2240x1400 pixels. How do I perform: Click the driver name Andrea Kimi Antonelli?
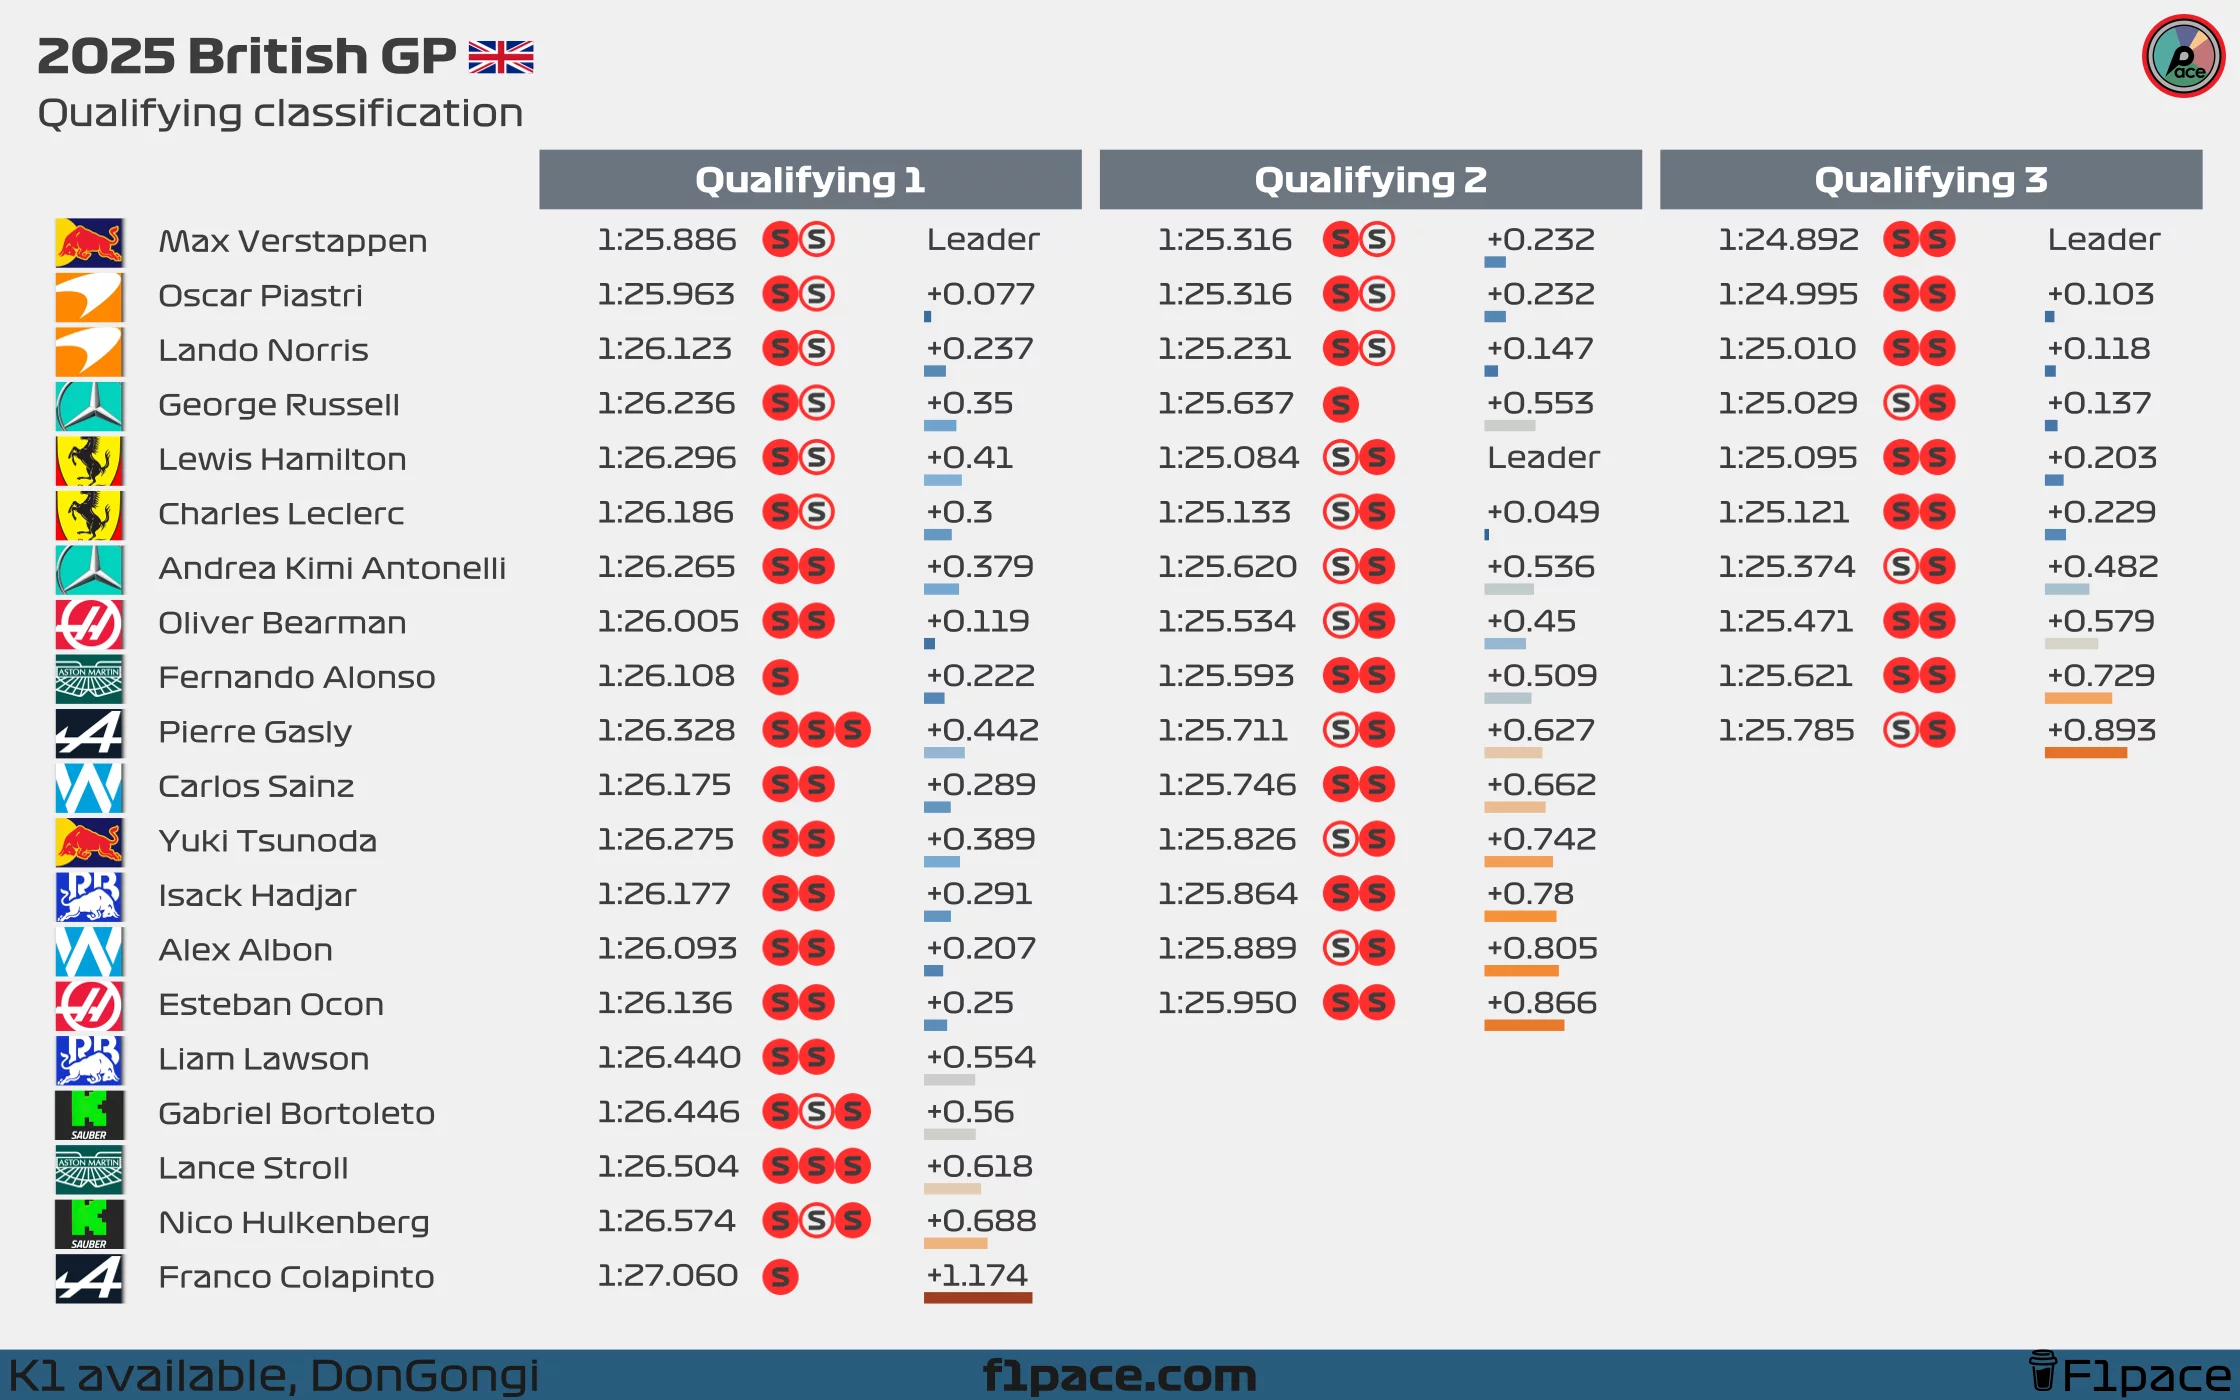coord(332,569)
